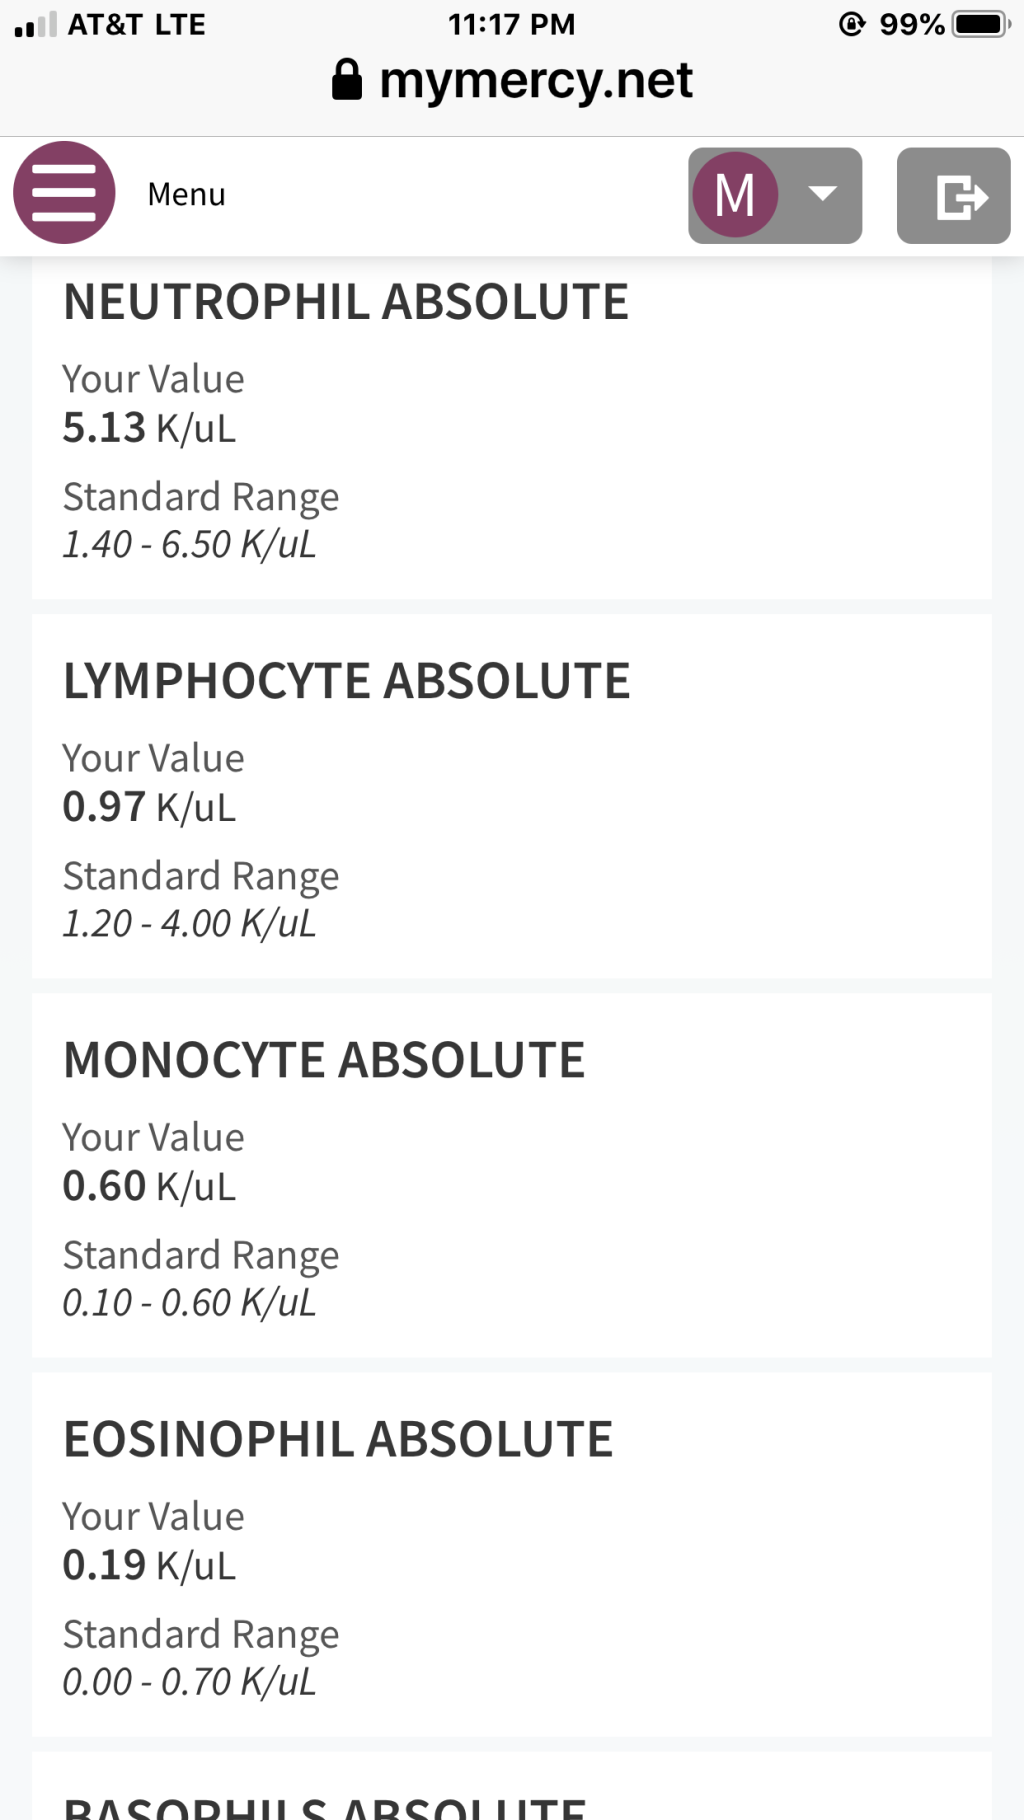
Task: Open the purple hamburger menu icon
Action: tap(64, 193)
